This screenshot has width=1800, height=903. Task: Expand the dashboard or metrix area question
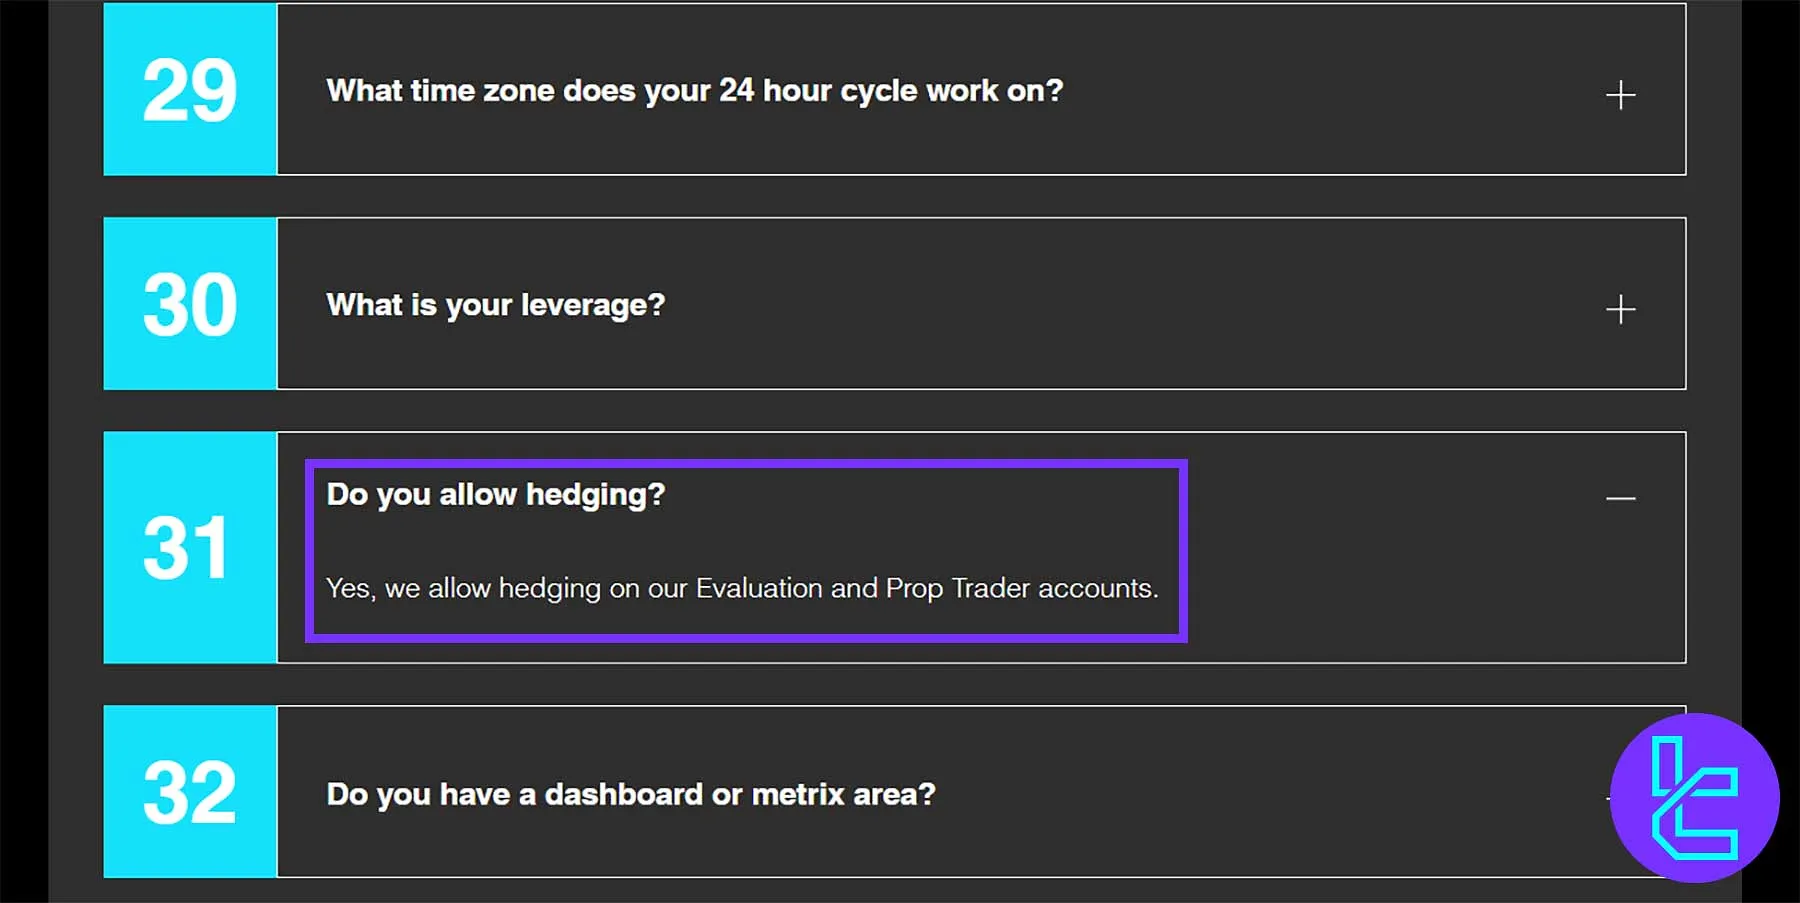tap(630, 794)
